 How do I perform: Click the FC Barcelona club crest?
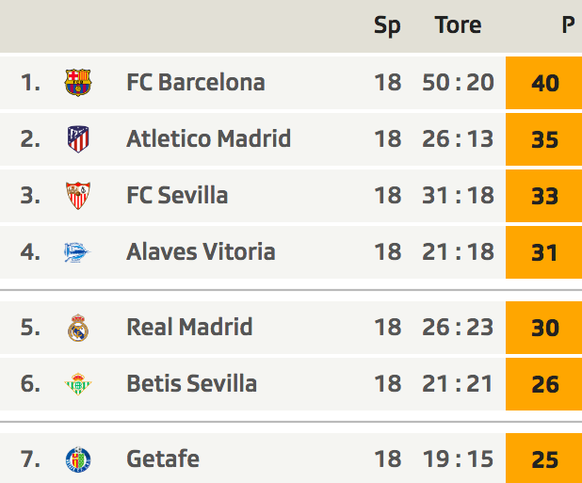point(78,82)
